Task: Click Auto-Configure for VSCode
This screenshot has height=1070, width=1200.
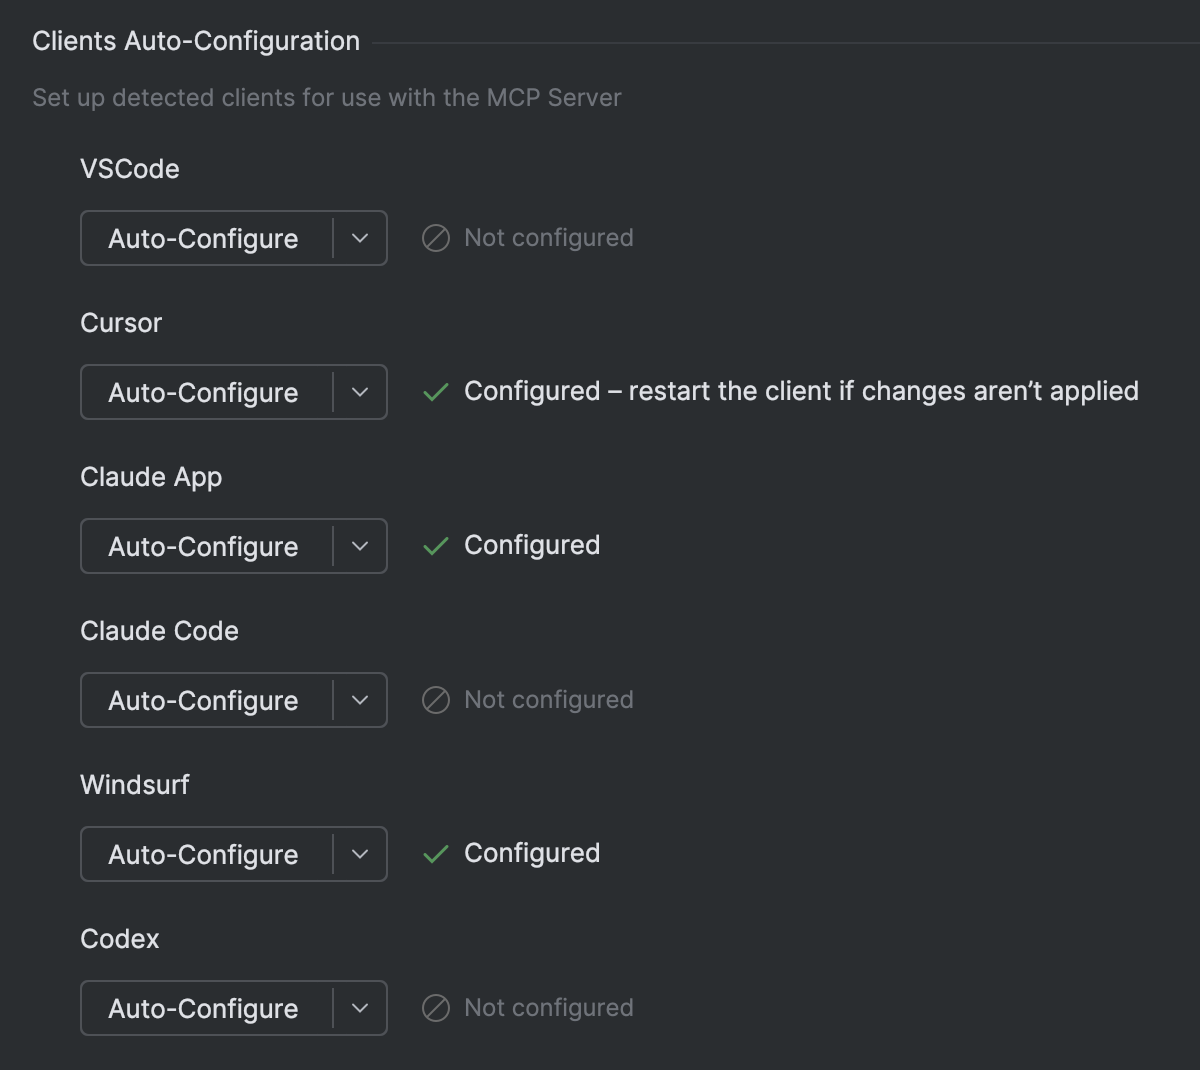Action: click(x=205, y=238)
